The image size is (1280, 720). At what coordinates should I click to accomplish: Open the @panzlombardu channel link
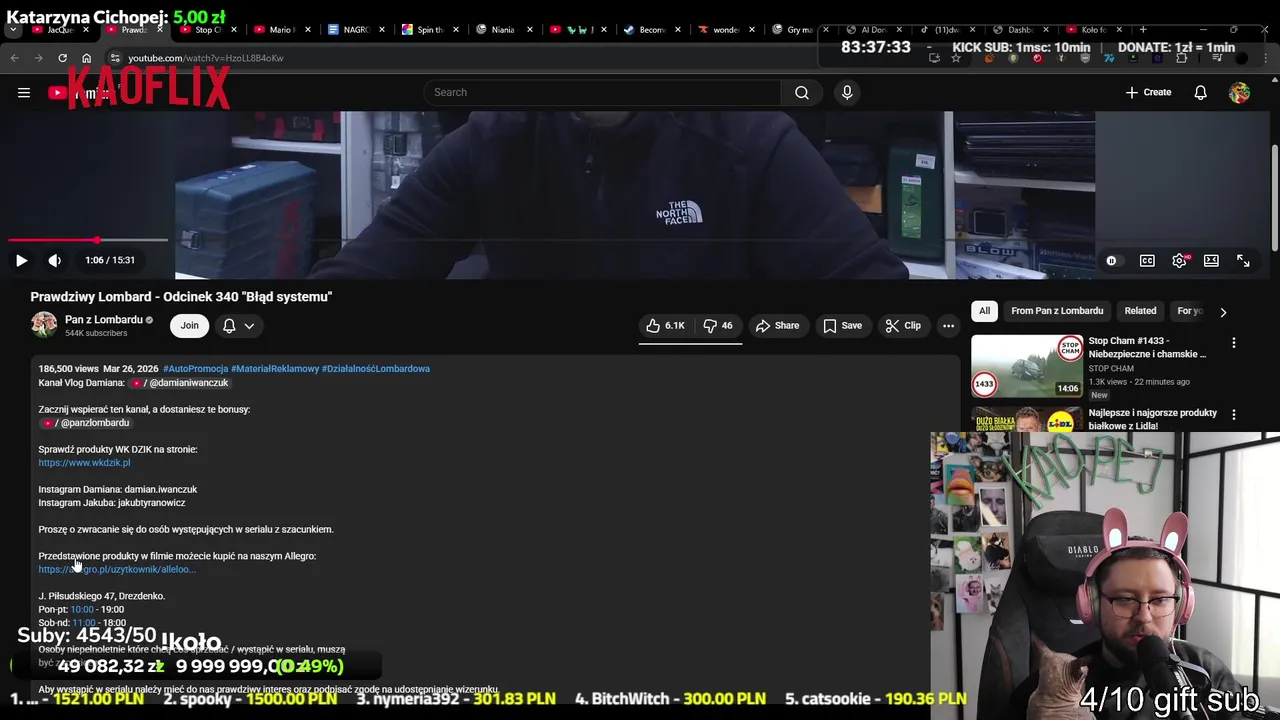tap(86, 423)
